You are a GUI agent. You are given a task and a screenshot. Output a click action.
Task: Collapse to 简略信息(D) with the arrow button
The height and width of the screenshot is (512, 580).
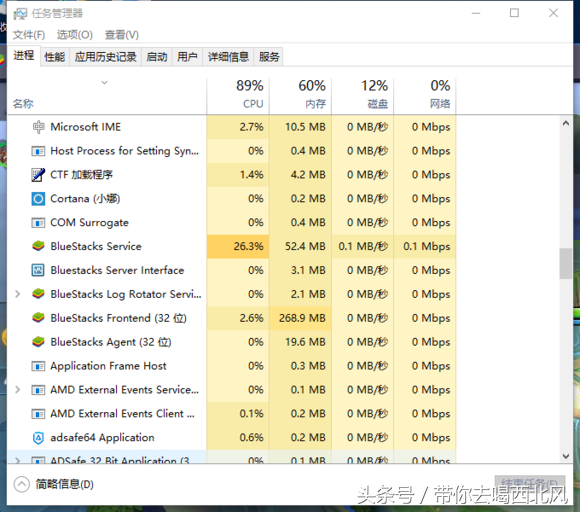(21, 484)
